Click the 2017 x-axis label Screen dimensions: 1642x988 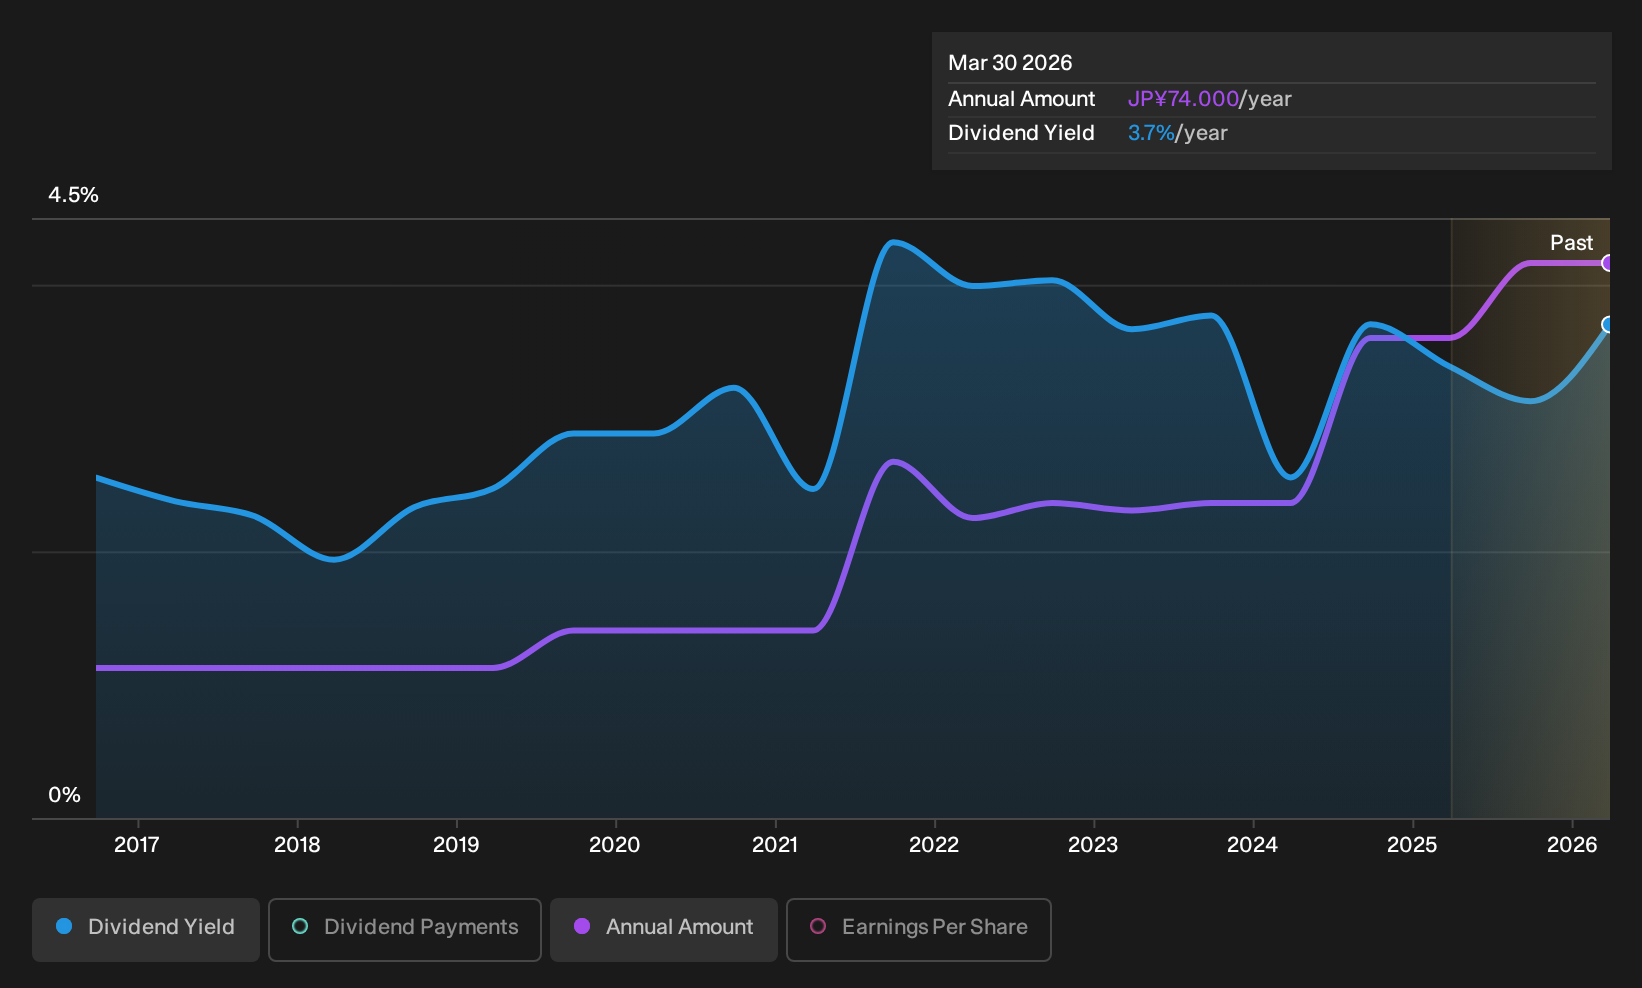click(x=137, y=845)
